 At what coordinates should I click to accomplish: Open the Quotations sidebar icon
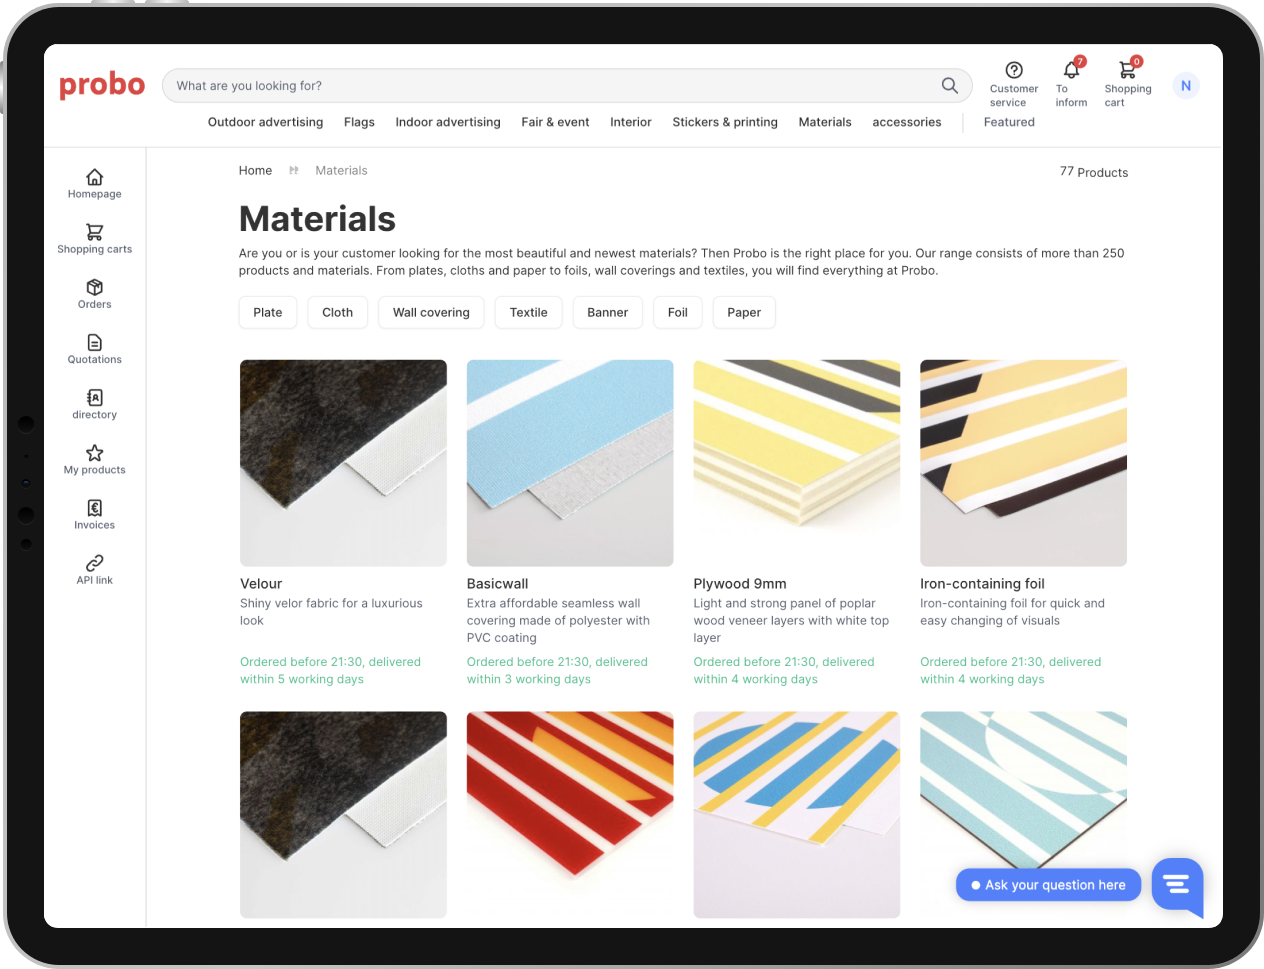(94, 342)
